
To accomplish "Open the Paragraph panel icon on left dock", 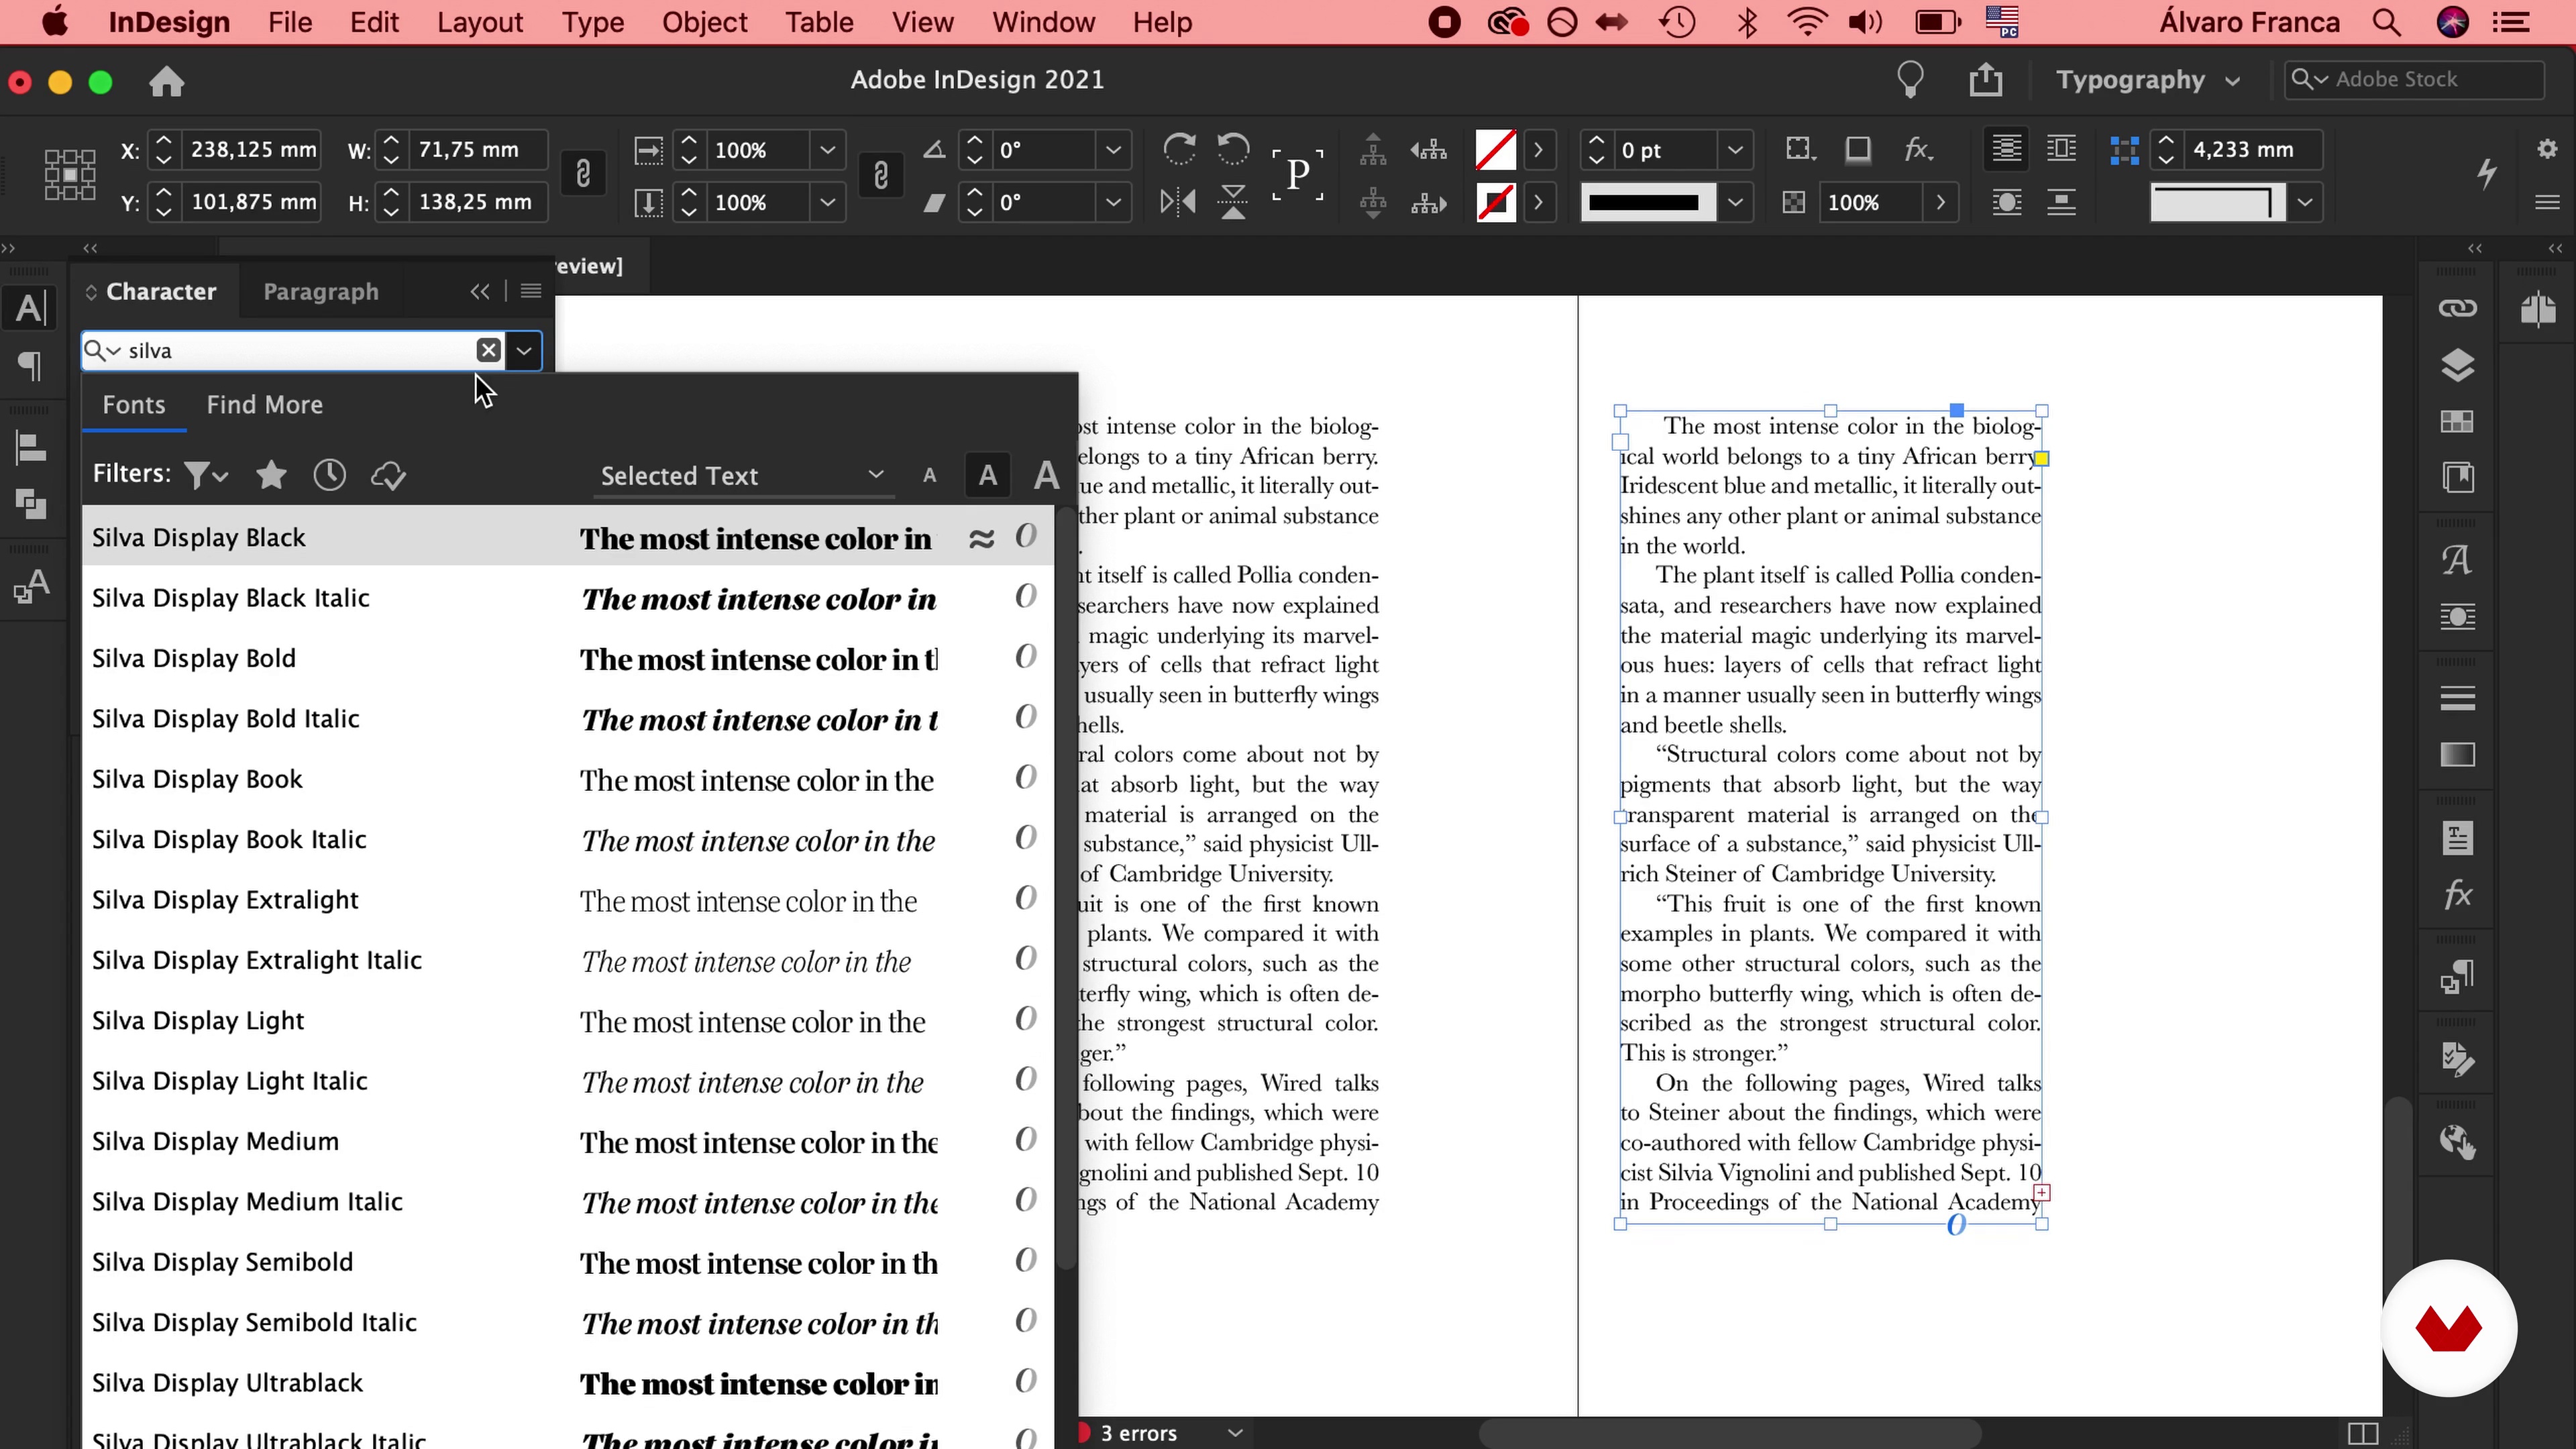I will (x=31, y=366).
